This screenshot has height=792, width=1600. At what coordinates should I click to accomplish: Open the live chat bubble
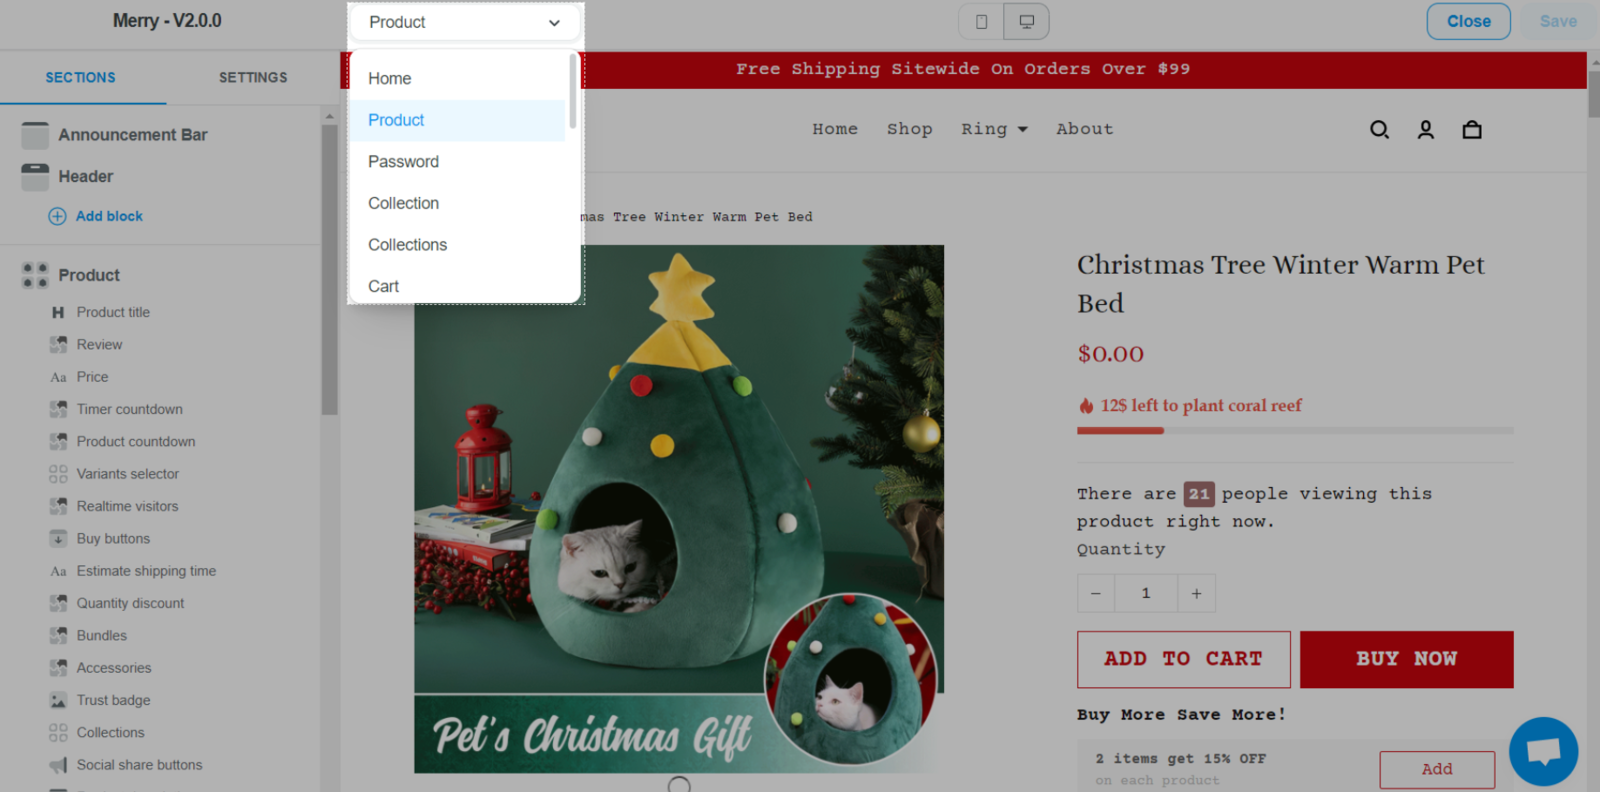(x=1544, y=751)
